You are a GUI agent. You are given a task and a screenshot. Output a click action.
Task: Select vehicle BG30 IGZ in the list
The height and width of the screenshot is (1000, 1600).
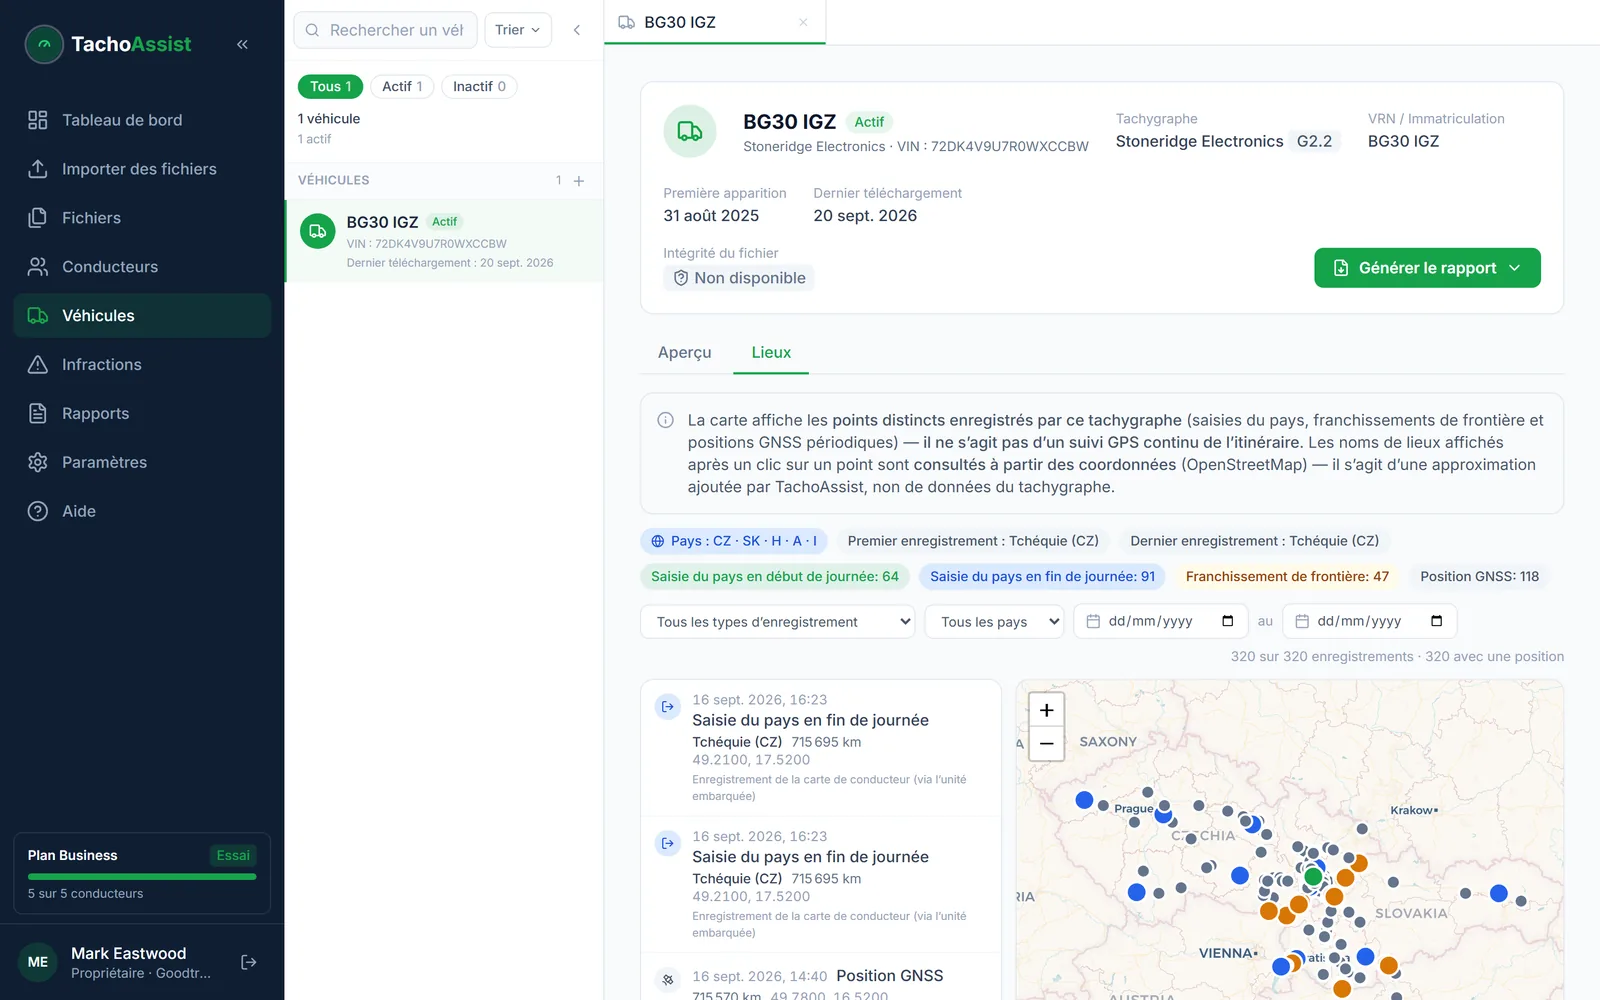445,241
